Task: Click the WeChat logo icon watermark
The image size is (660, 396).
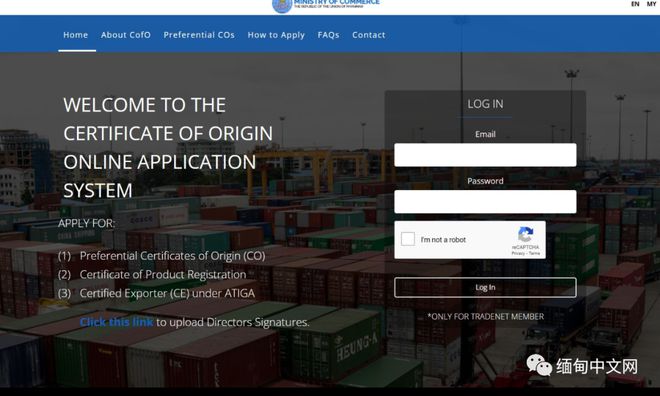Action: pos(539,365)
